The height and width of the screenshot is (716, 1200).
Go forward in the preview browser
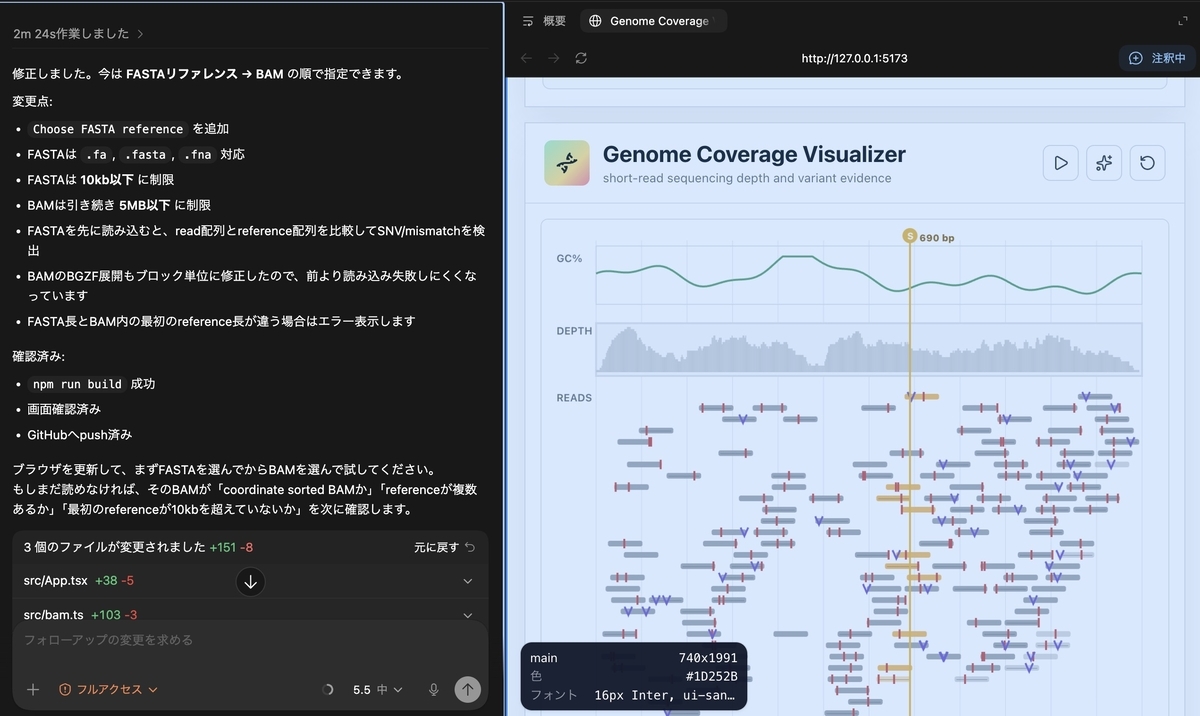pyautogui.click(x=553, y=58)
